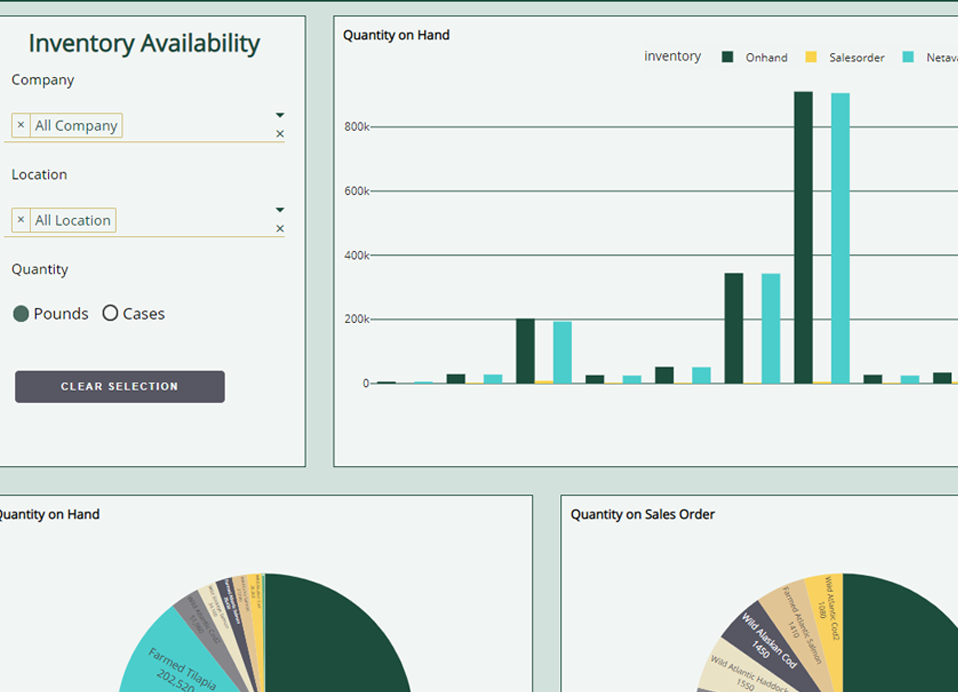Click the Location field label
Viewport: 958px width, 692px height.
click(39, 175)
